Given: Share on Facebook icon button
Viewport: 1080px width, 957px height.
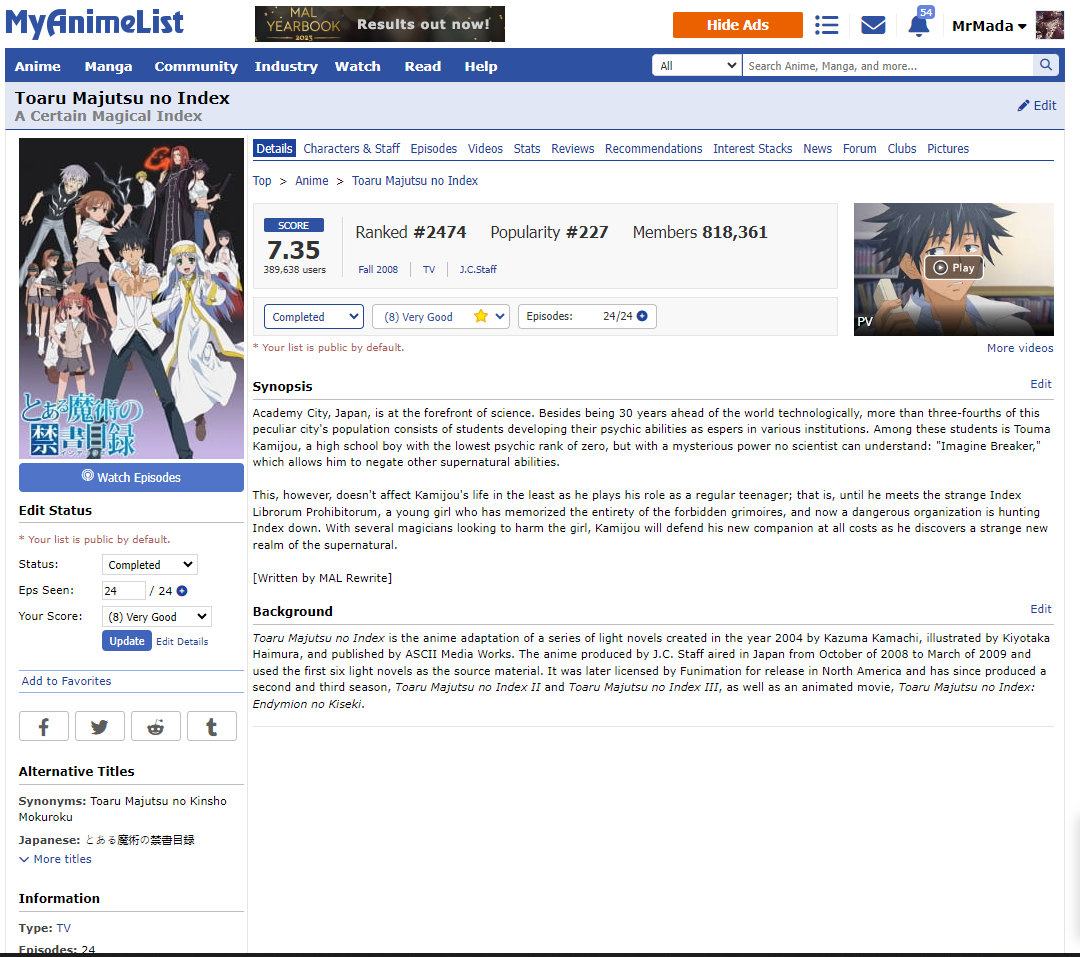Looking at the screenshot, I should click(43, 726).
